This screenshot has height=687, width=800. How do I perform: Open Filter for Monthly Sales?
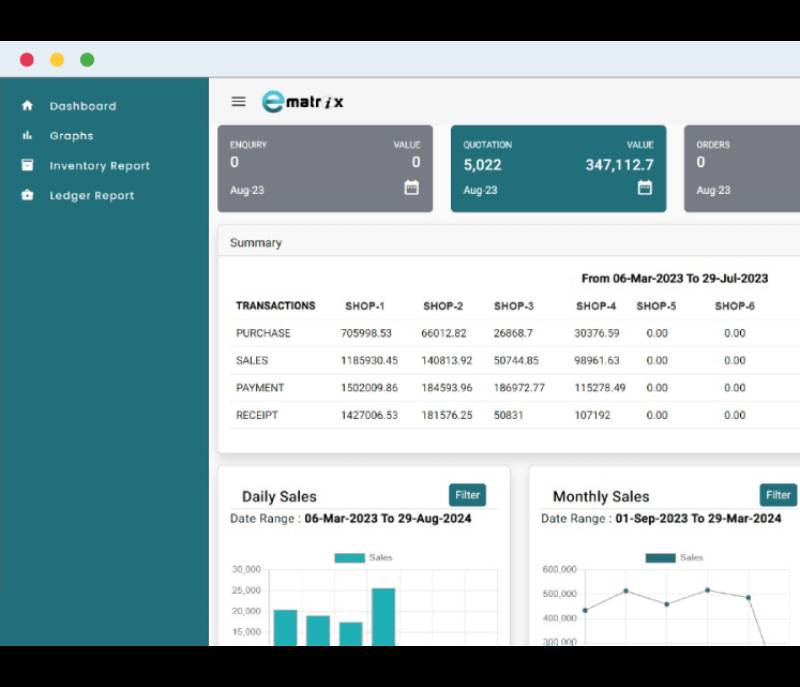pos(778,495)
